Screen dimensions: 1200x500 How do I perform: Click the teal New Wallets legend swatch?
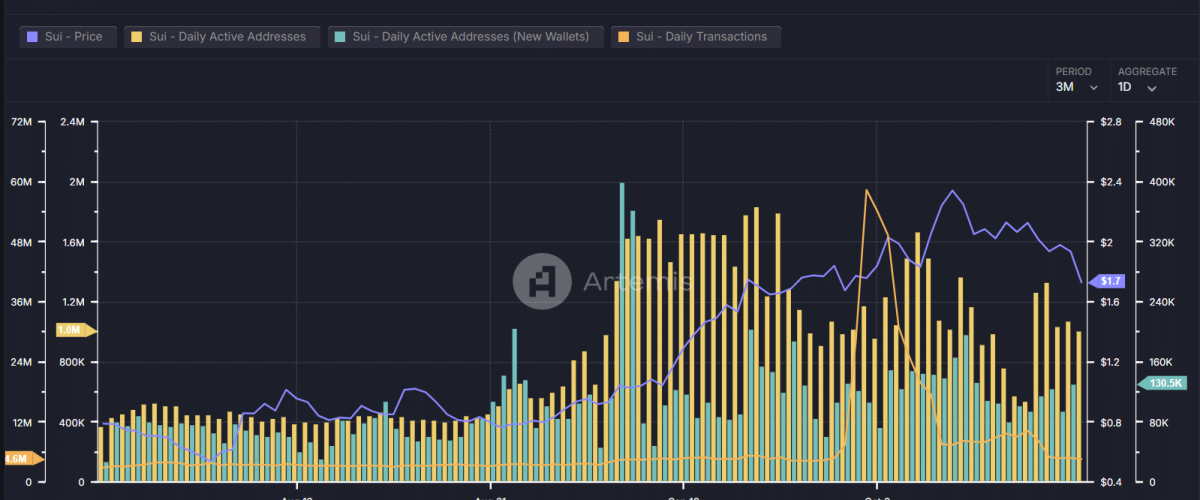[341, 37]
